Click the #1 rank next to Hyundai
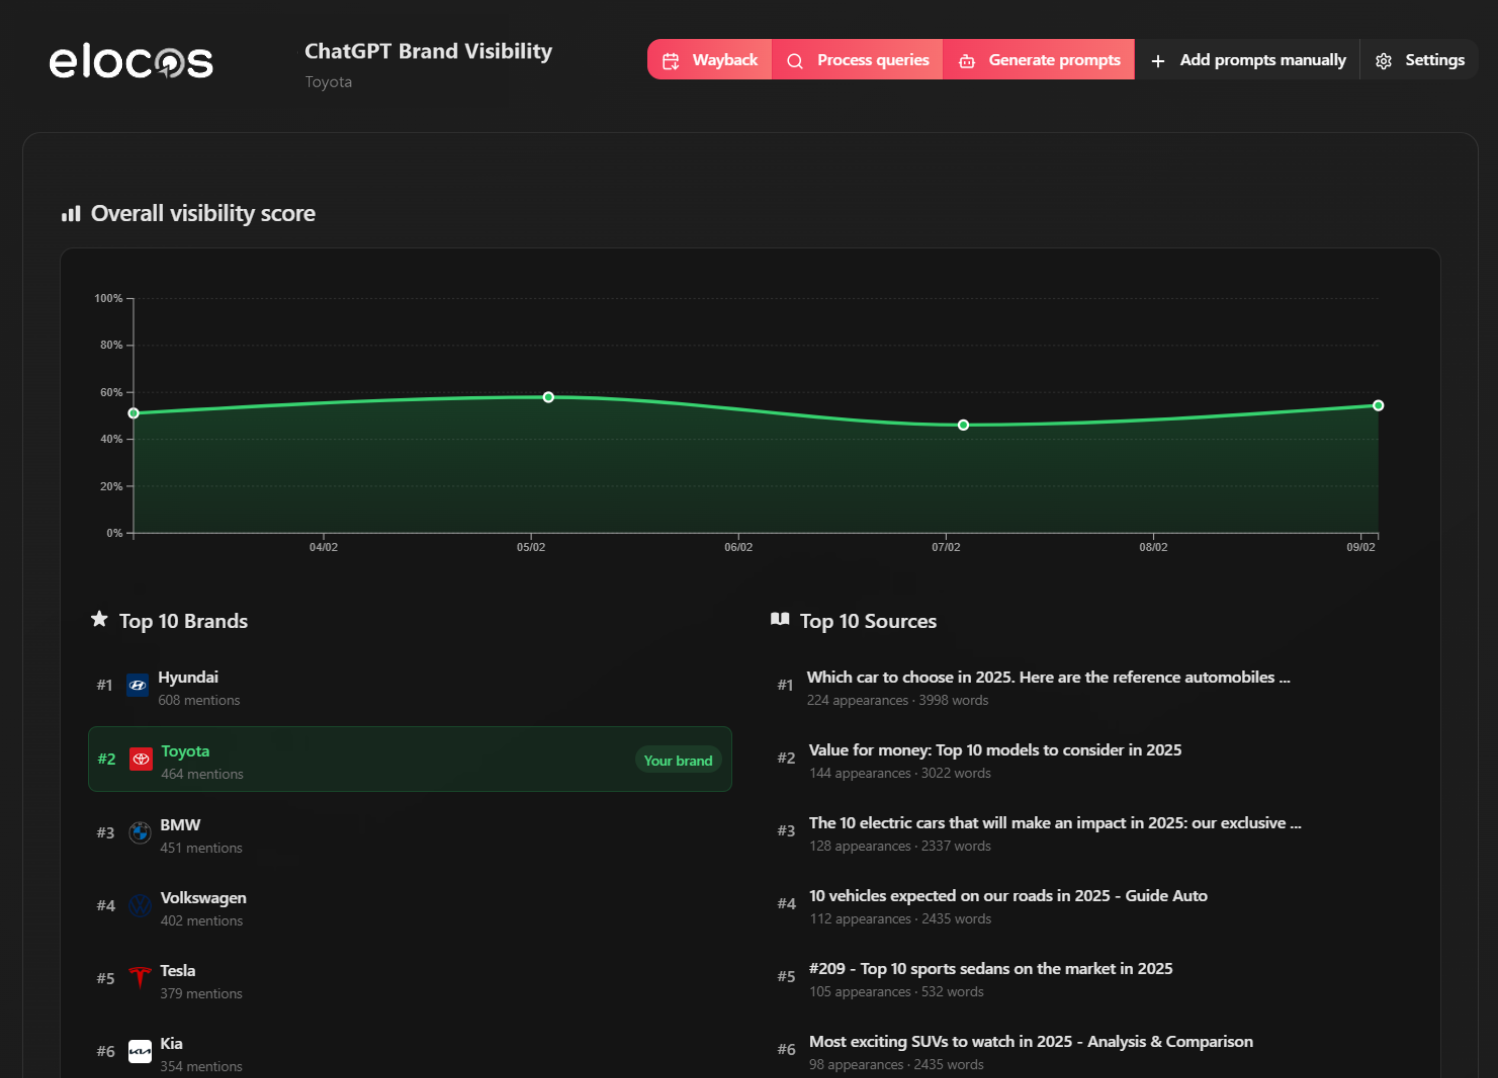The image size is (1498, 1078). (105, 685)
